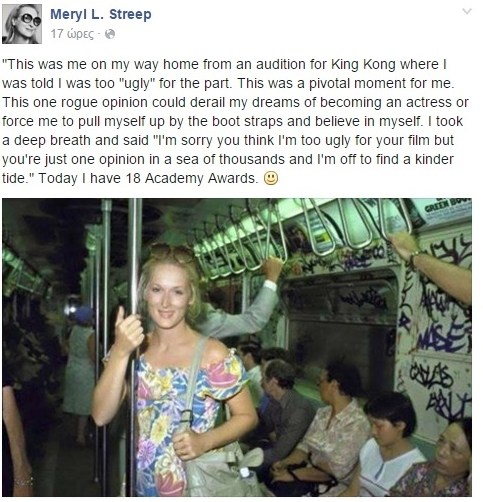This screenshot has height=502, width=483.
Task: Expand the post options chevron arrow
Action: pyautogui.click(x=467, y=12)
